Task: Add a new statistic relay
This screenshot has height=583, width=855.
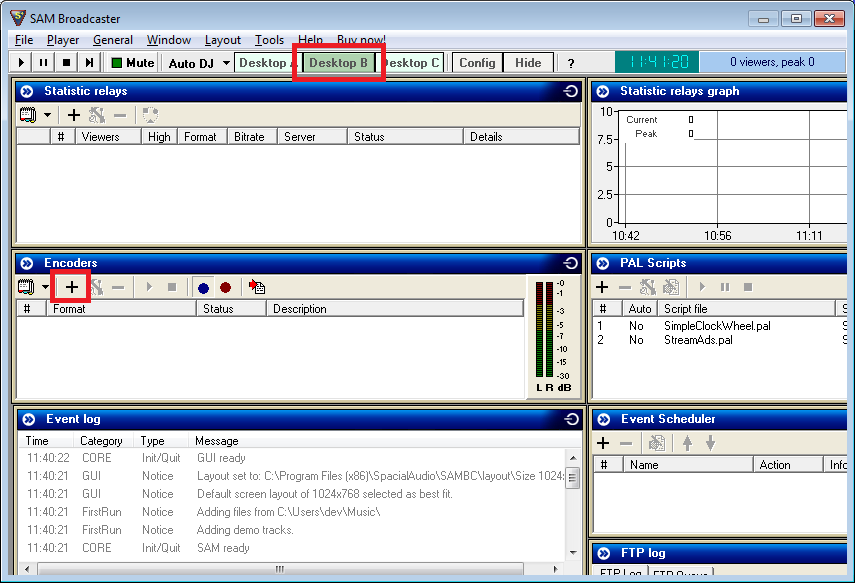Action: 73,114
